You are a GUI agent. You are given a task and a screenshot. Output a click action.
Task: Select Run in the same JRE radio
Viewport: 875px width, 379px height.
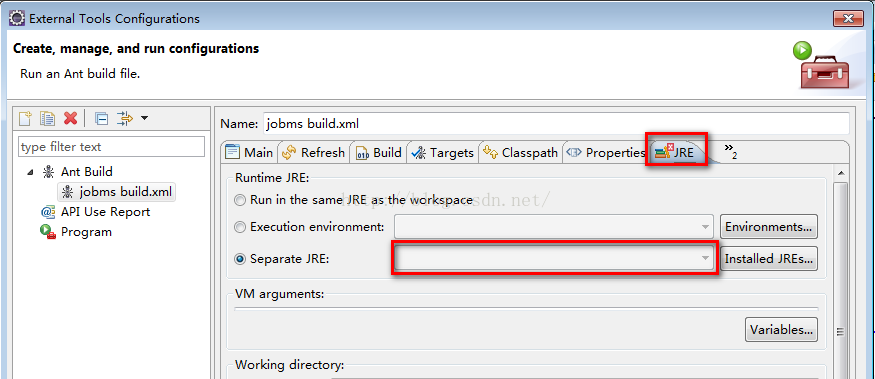point(240,200)
